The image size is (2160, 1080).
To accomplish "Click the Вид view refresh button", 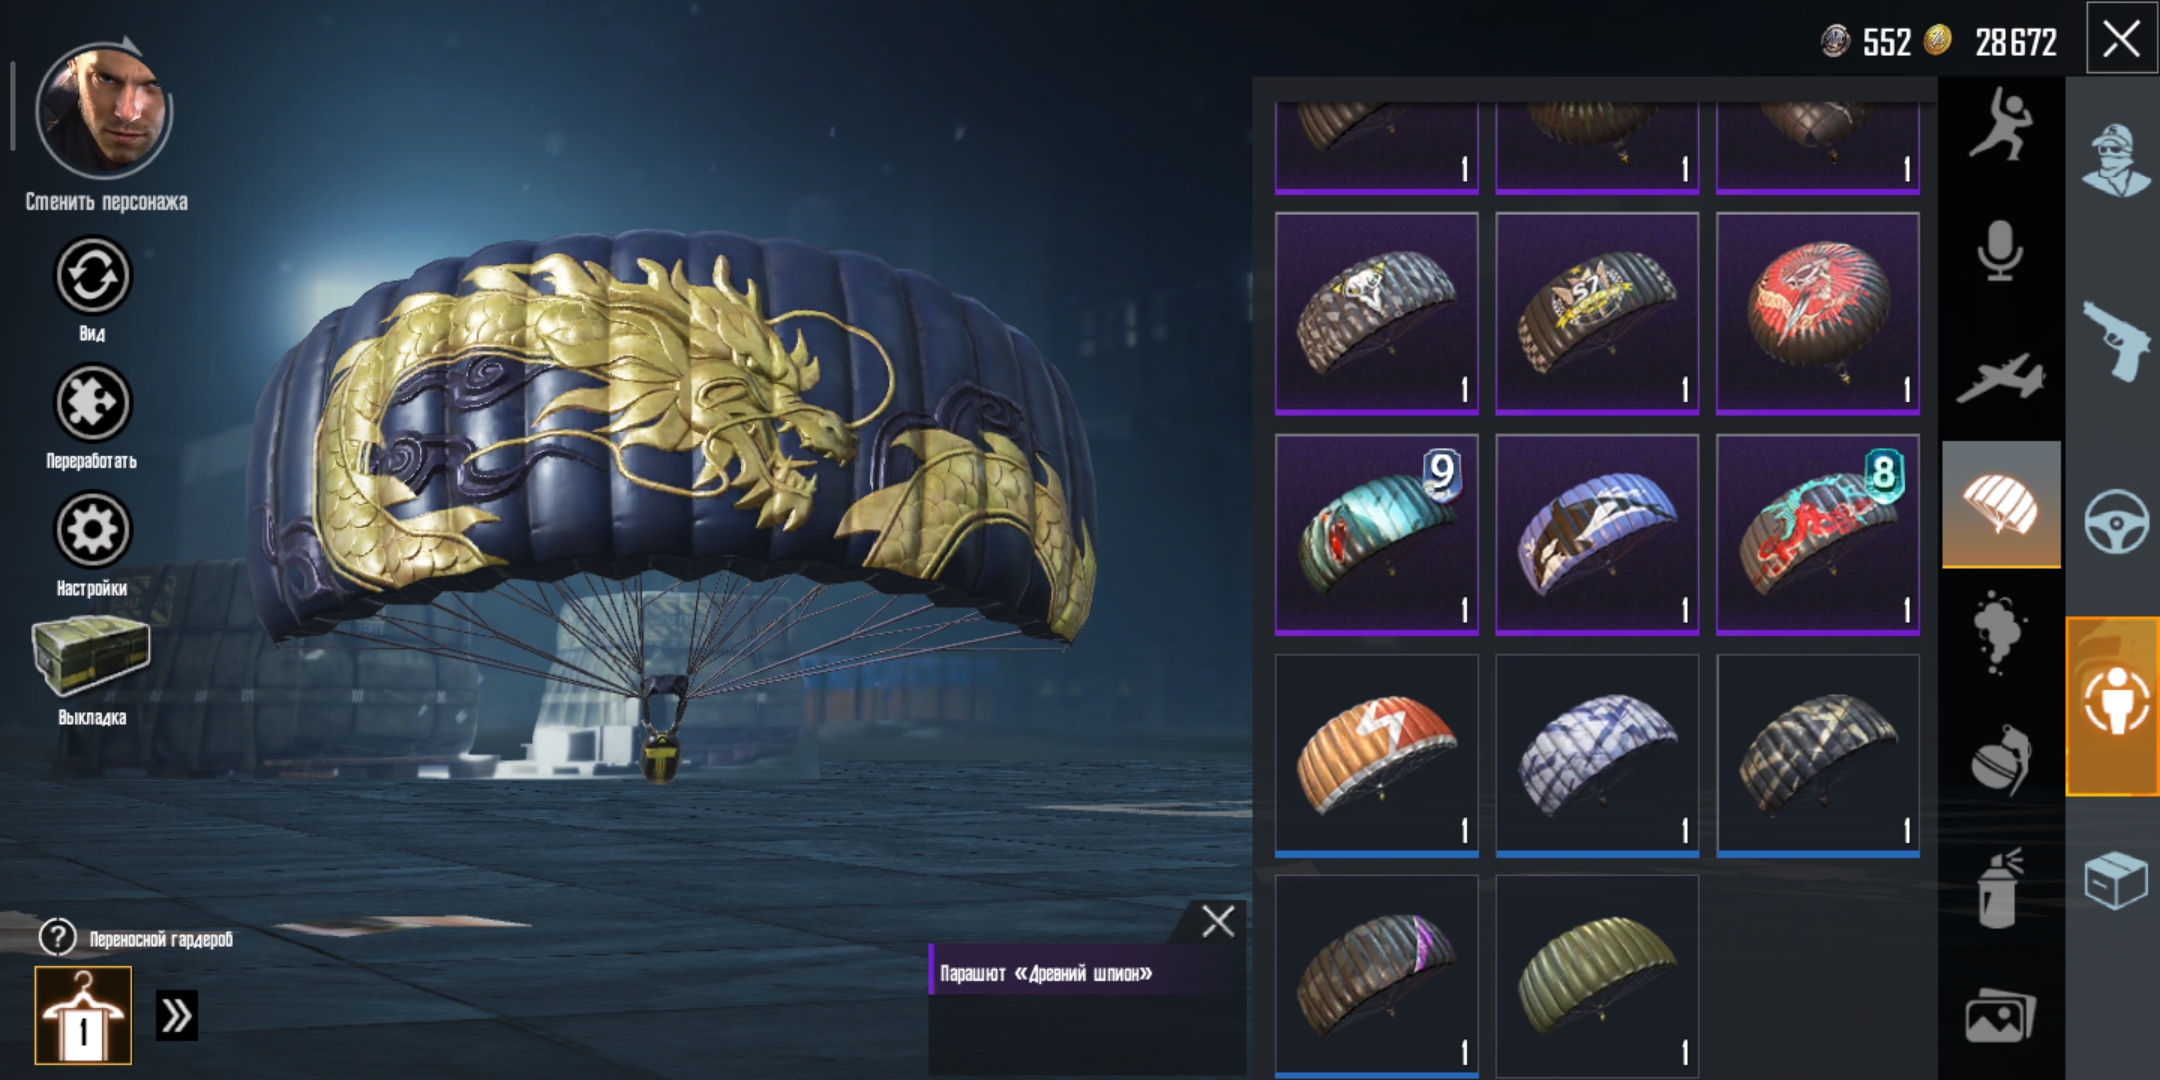I will click(92, 275).
